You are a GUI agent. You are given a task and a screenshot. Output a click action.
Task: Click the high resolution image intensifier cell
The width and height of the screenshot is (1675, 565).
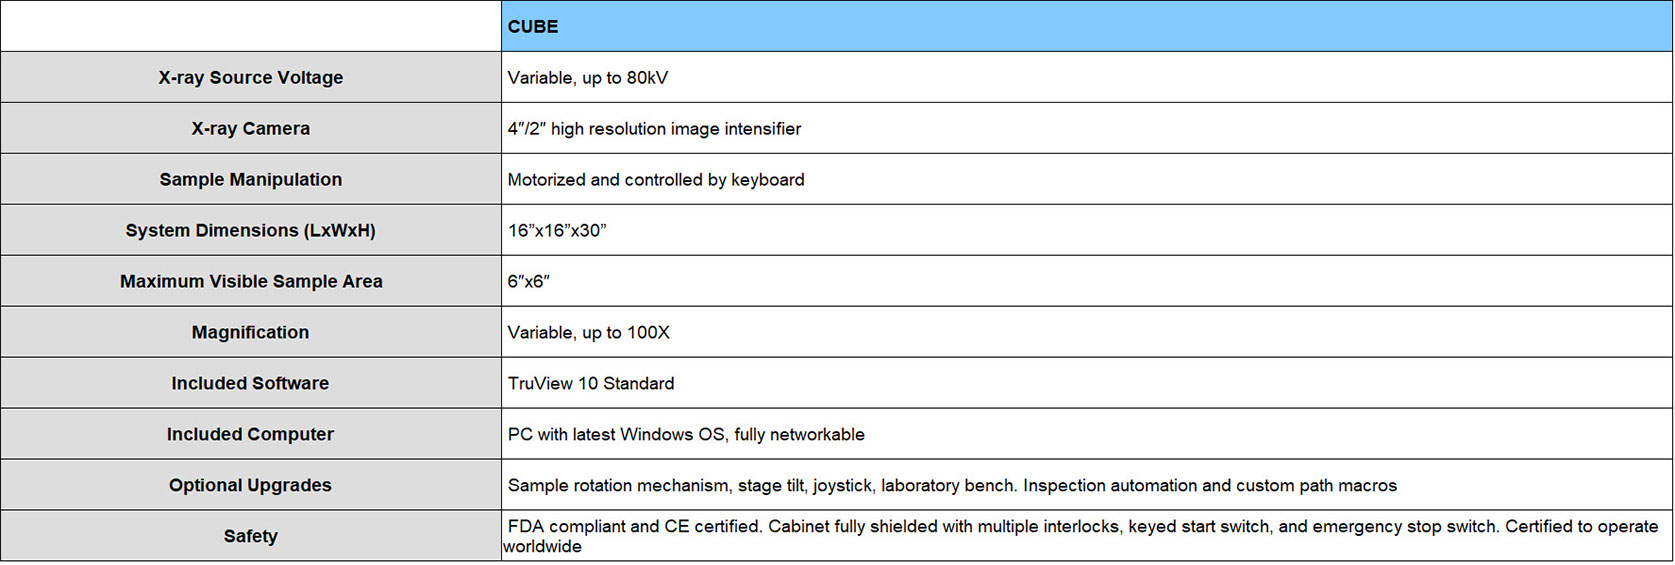(x=1086, y=129)
